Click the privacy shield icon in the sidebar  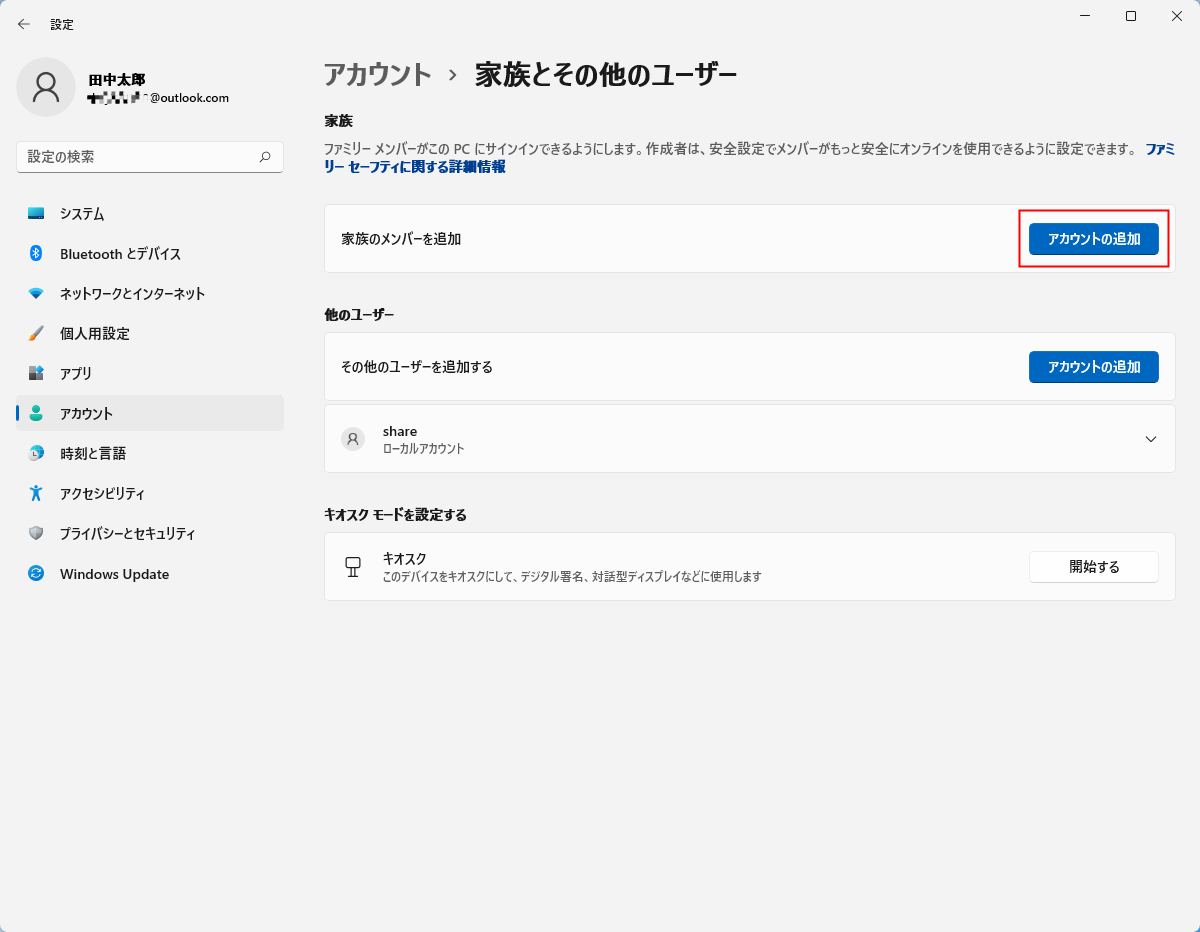[36, 533]
